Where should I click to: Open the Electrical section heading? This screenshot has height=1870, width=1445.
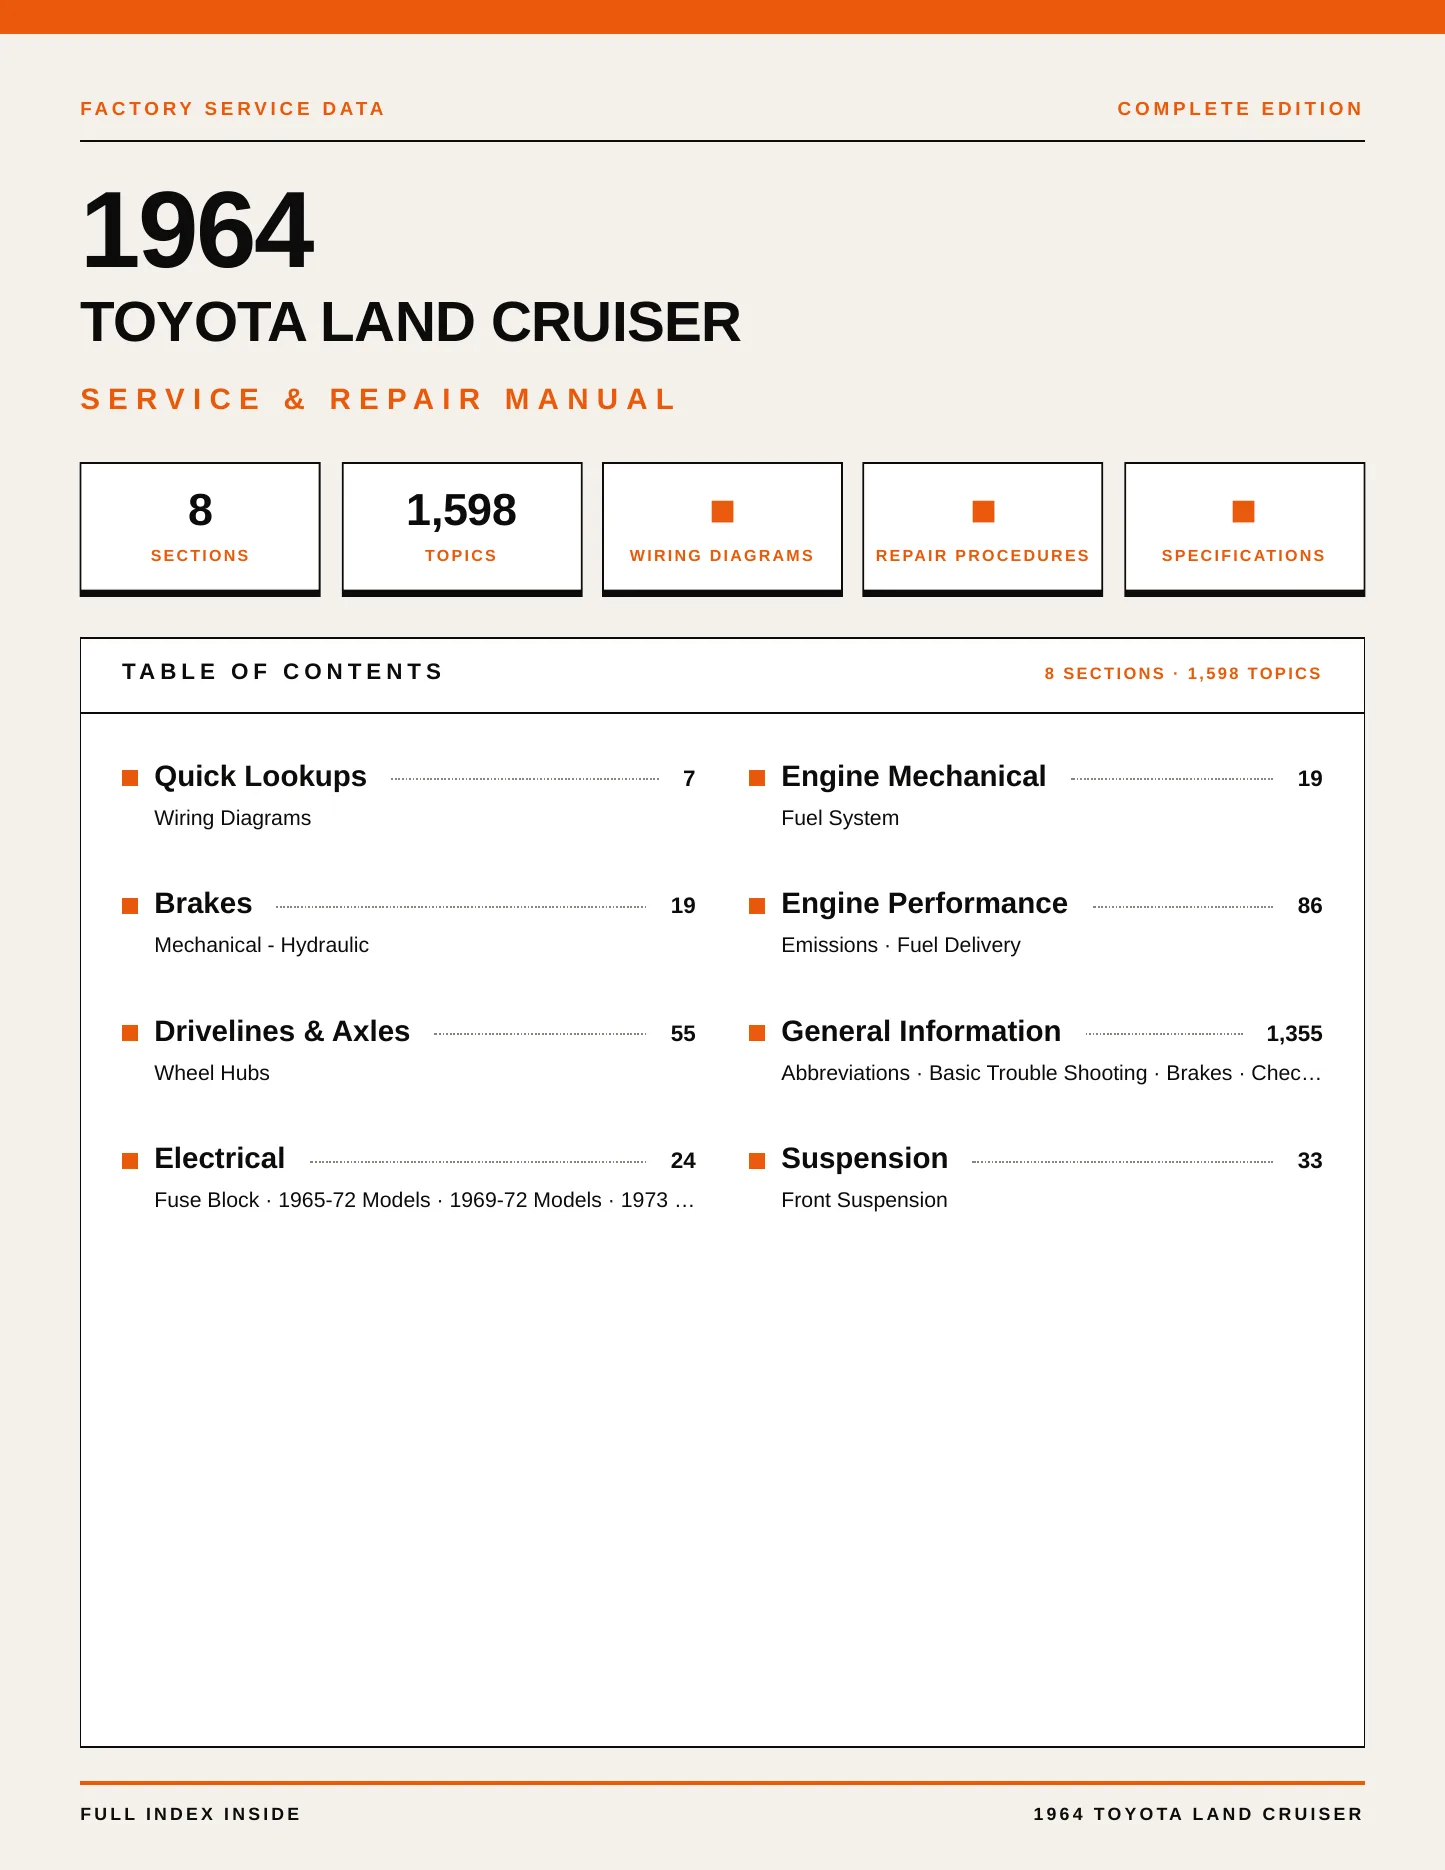[x=219, y=1158]
